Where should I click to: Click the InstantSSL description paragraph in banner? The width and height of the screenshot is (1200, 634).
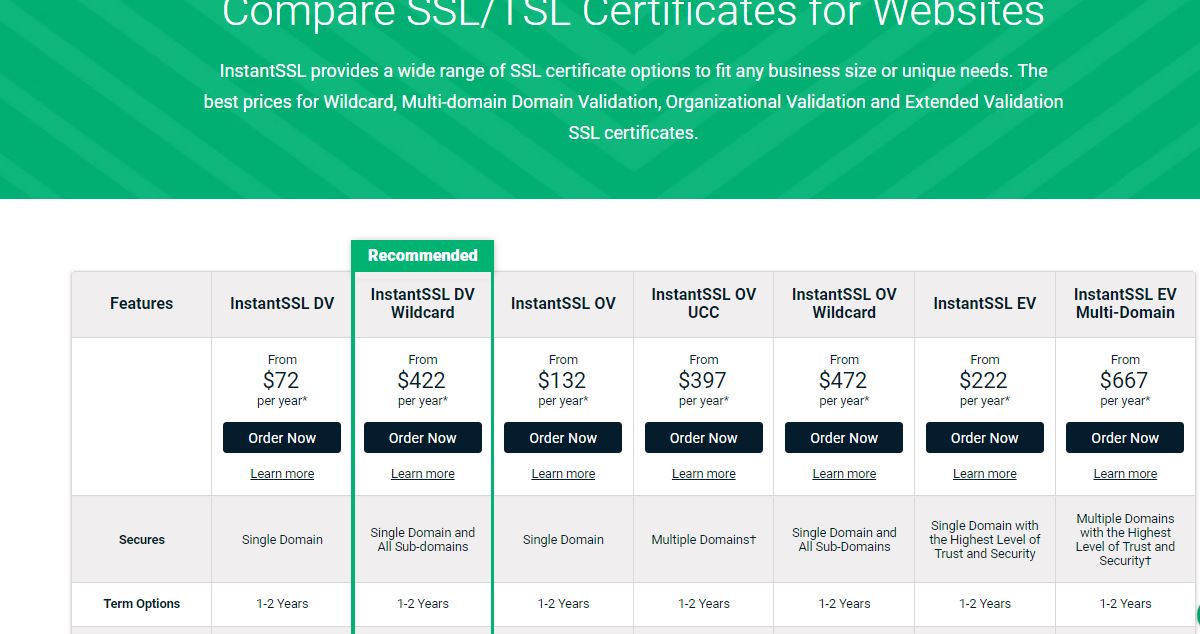[x=633, y=102]
